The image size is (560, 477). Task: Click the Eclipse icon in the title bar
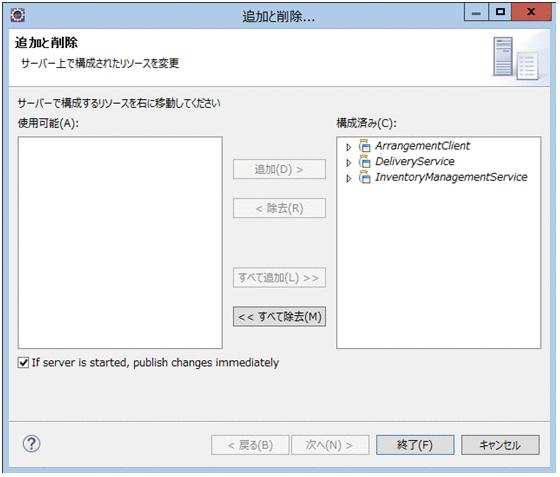18,15
